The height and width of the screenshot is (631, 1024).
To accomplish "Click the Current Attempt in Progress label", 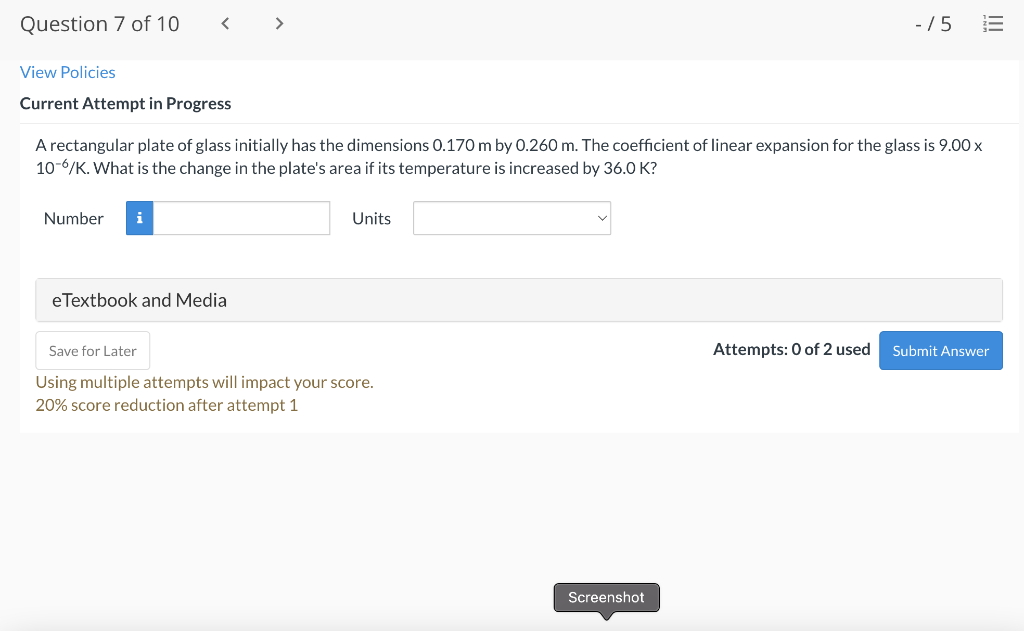I will pos(125,103).
